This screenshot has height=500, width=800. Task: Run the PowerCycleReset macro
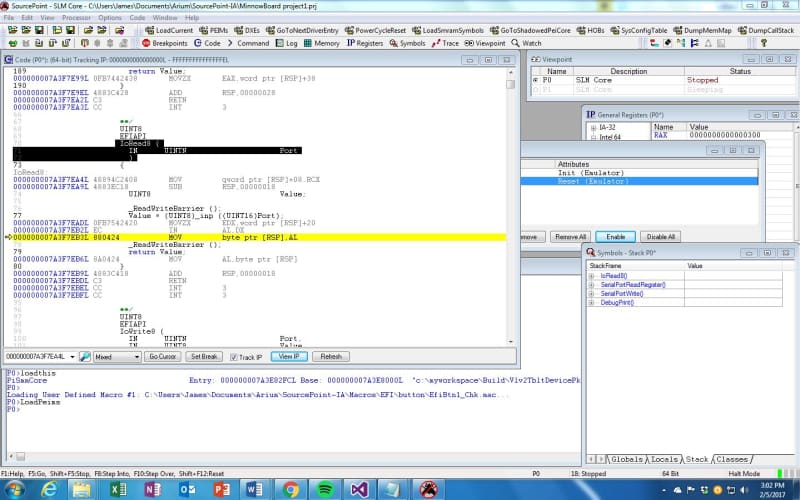tap(375, 30)
